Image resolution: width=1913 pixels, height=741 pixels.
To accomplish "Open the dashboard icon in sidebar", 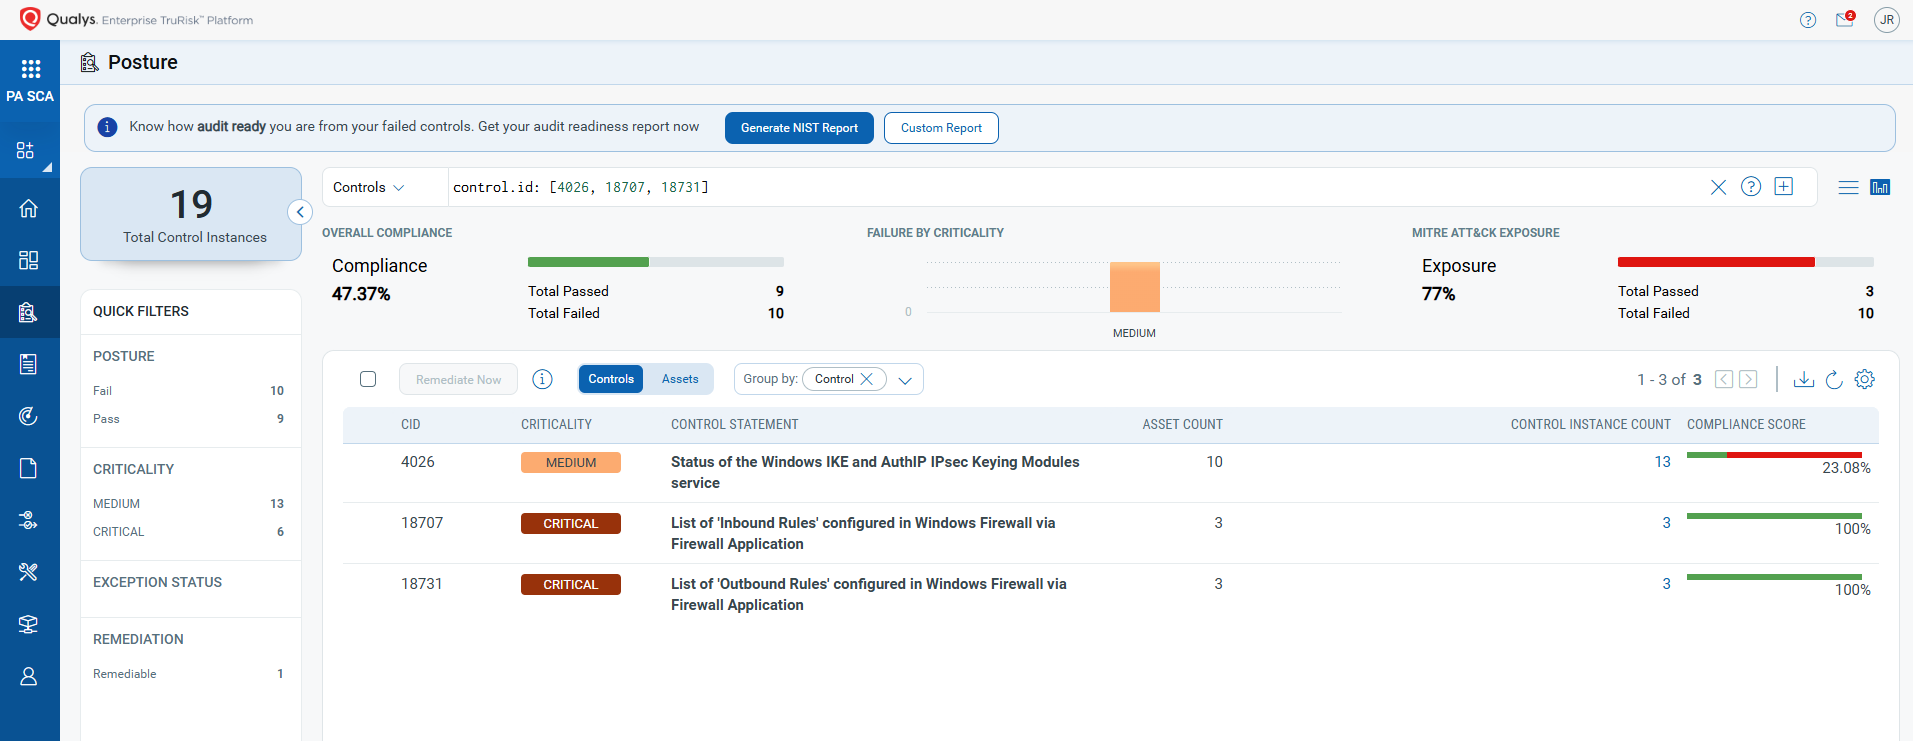I will pyautogui.click(x=29, y=260).
